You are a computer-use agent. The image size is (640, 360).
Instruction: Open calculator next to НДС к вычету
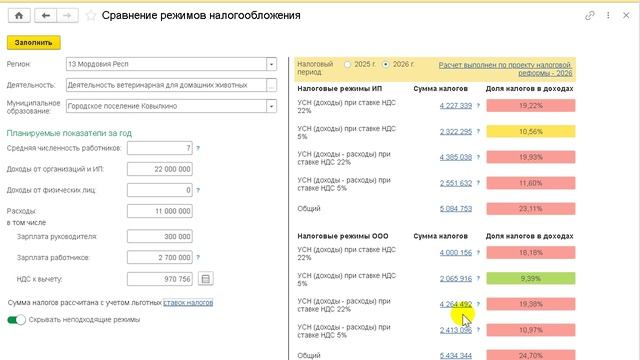point(206,279)
